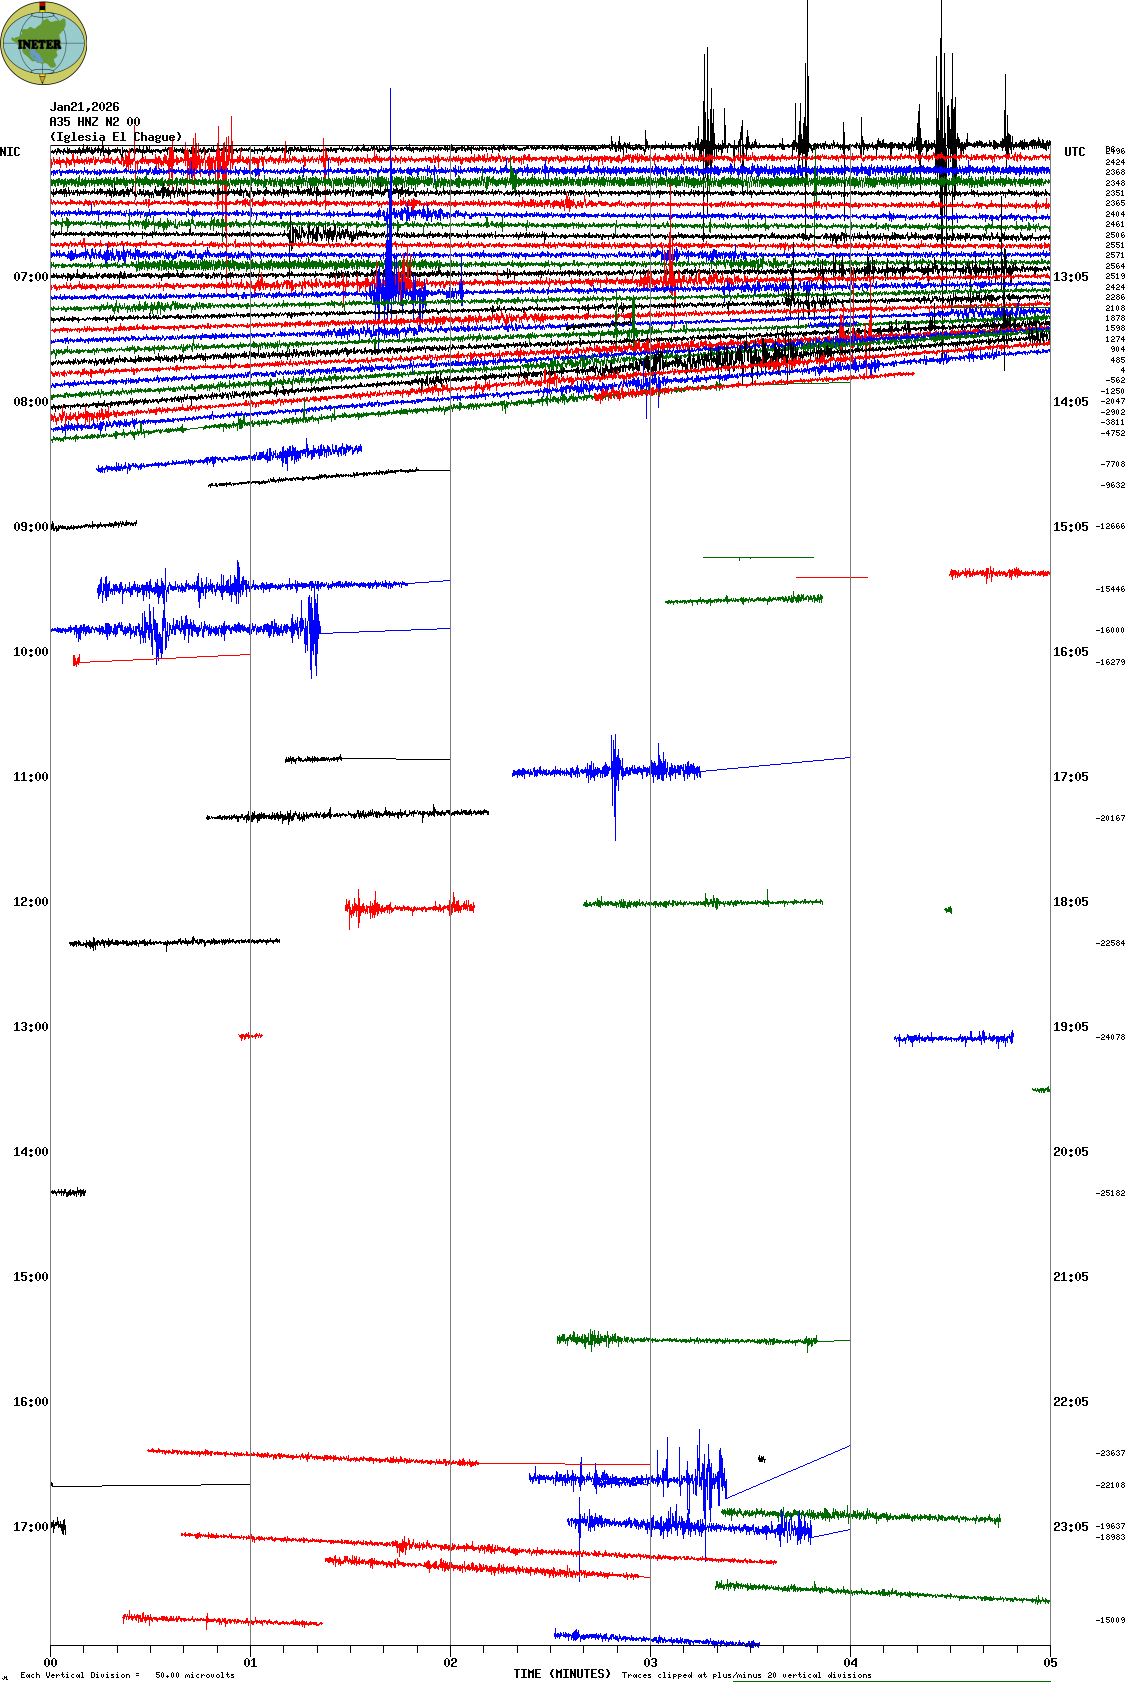Click the 13:05 UTC time marker
Image resolution: width=1130 pixels, height=1689 pixels.
click(x=1070, y=277)
